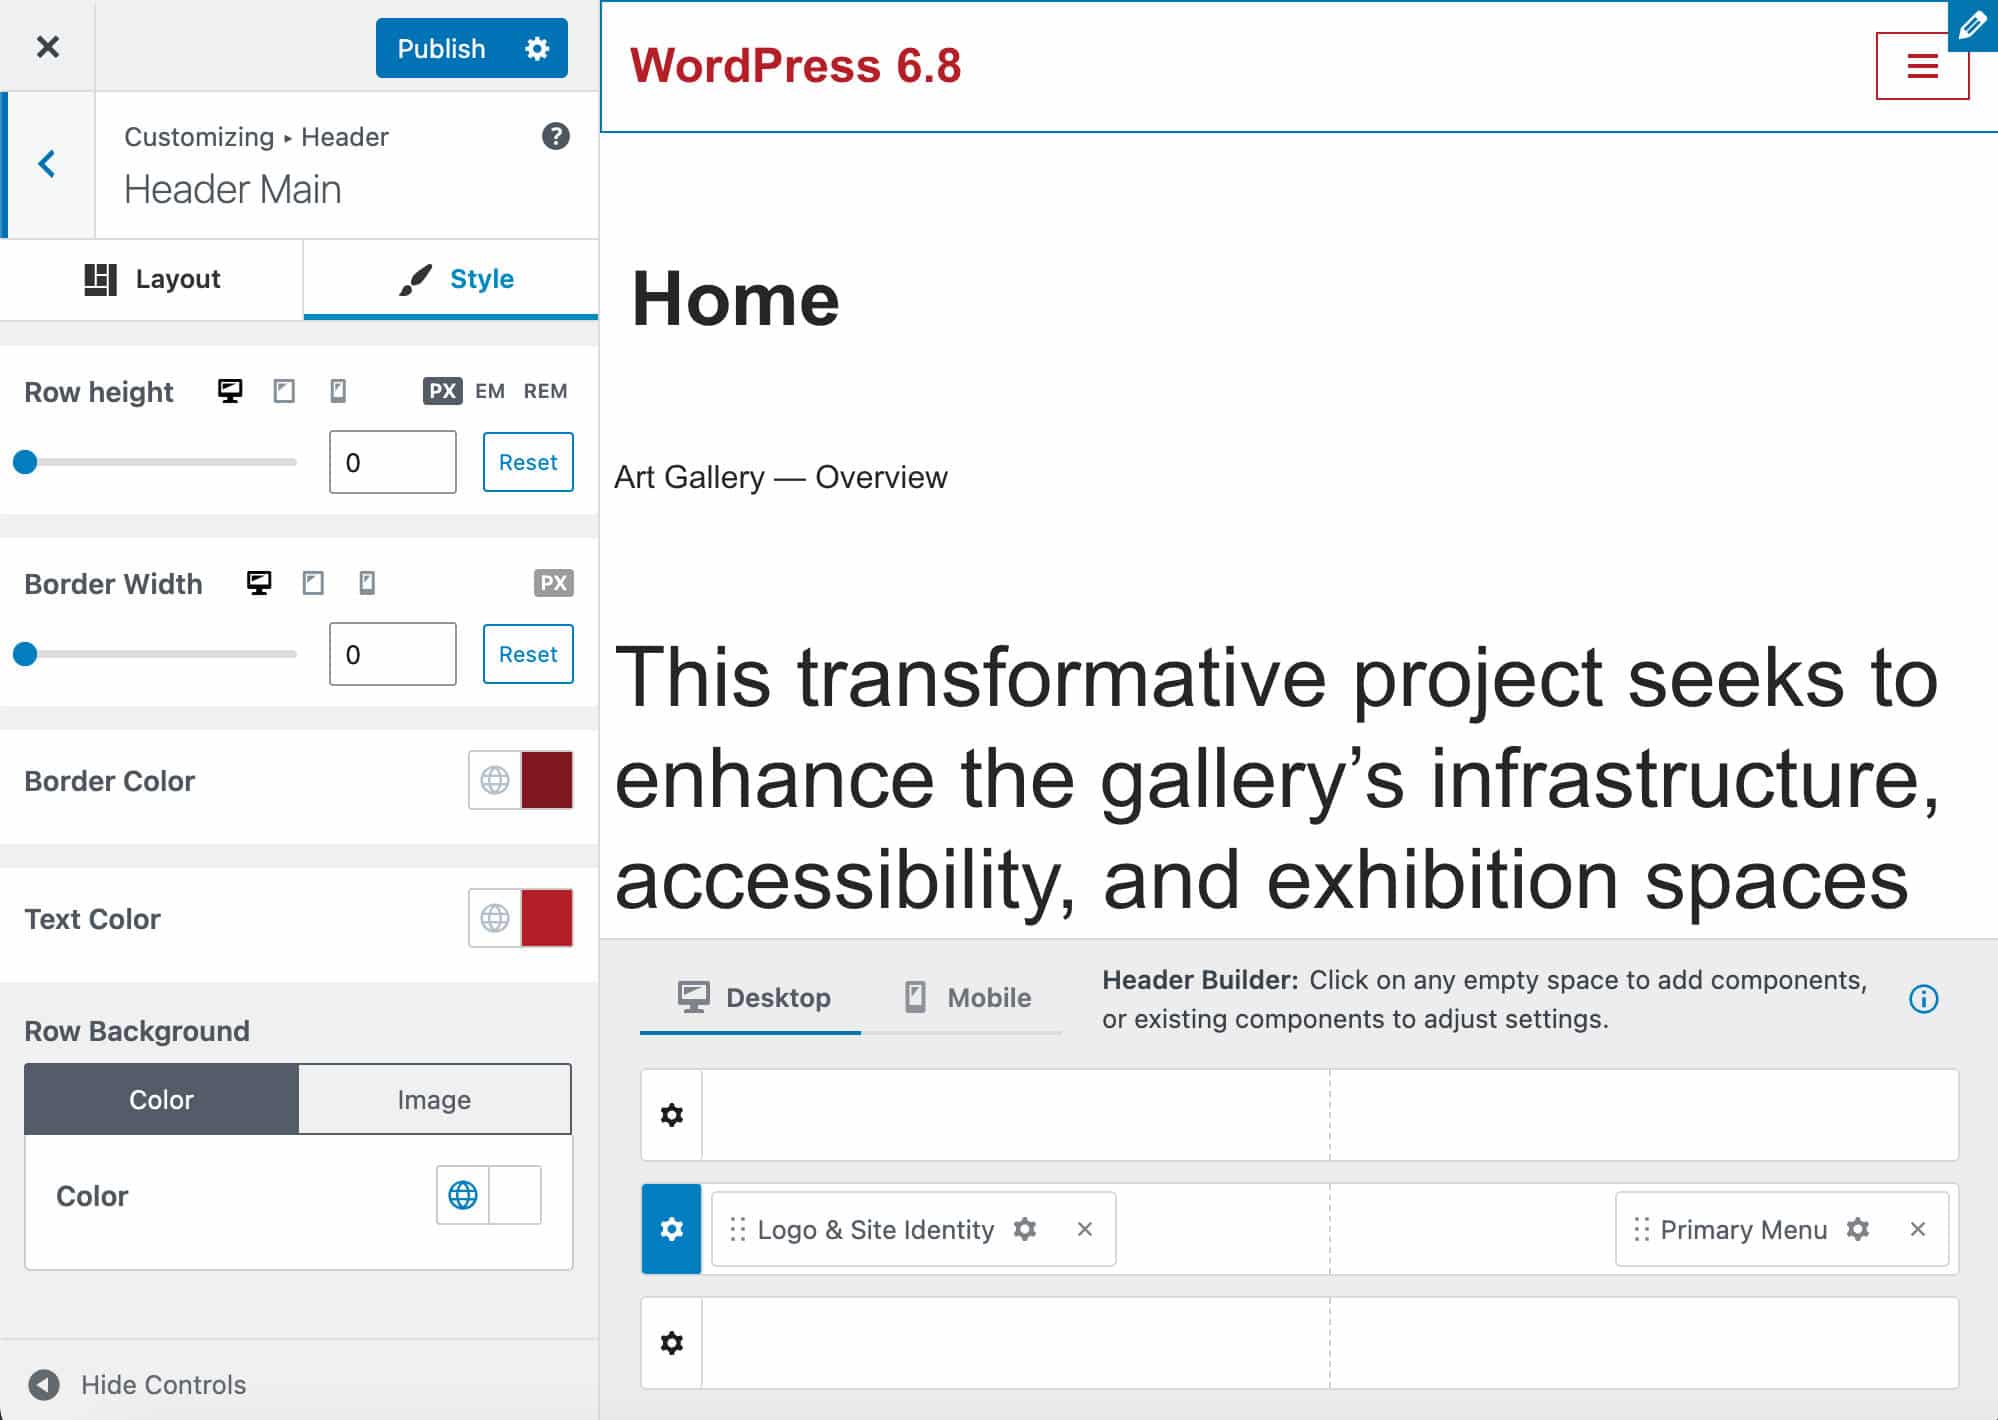The image size is (1998, 1420).
Task: Switch to the Layout tab
Action: (x=152, y=279)
